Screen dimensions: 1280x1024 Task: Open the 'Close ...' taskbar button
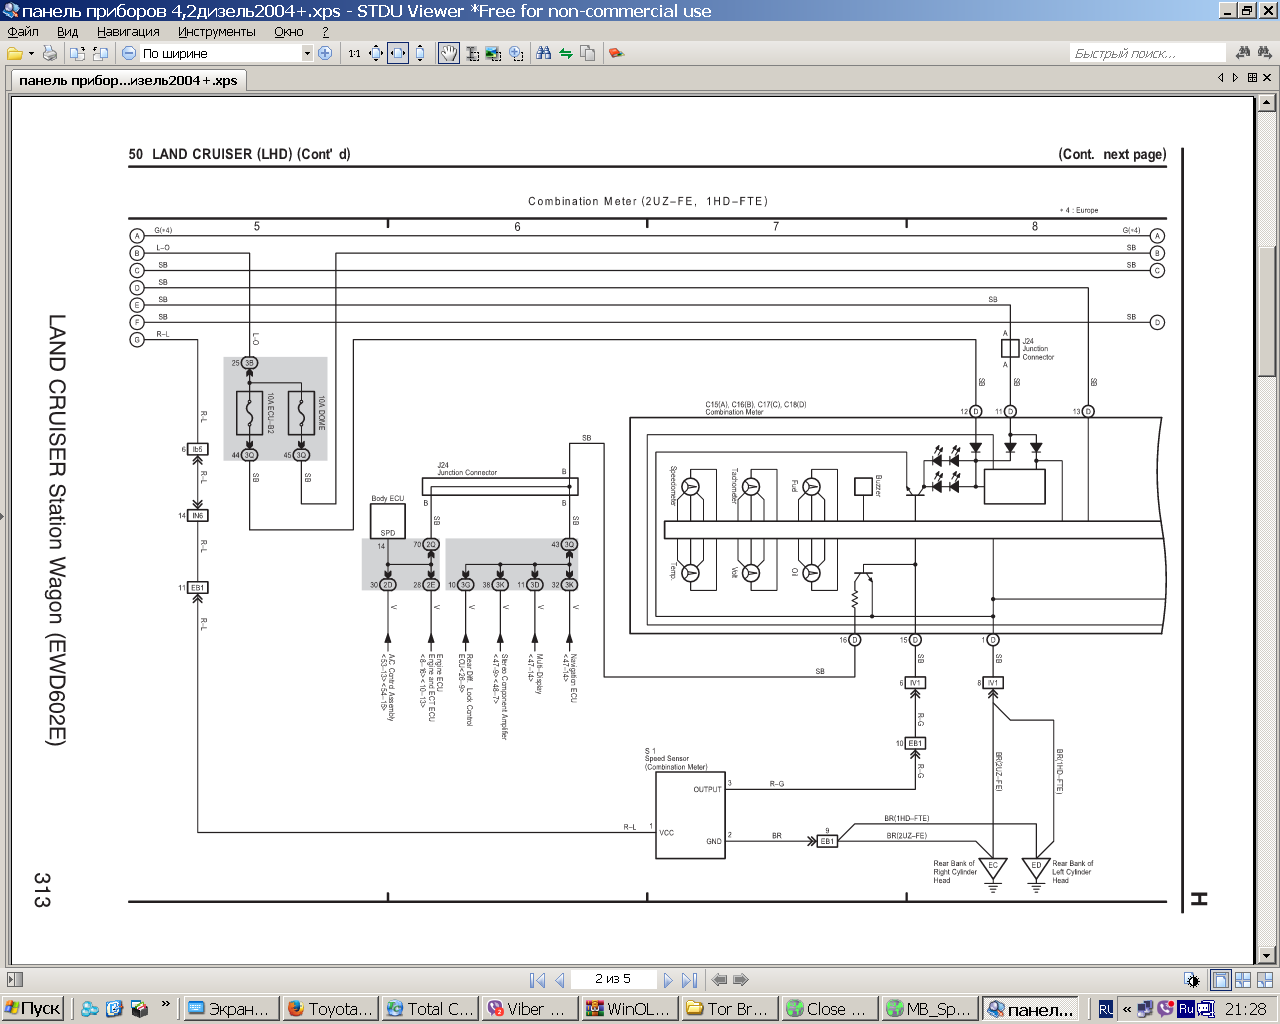(x=830, y=1009)
